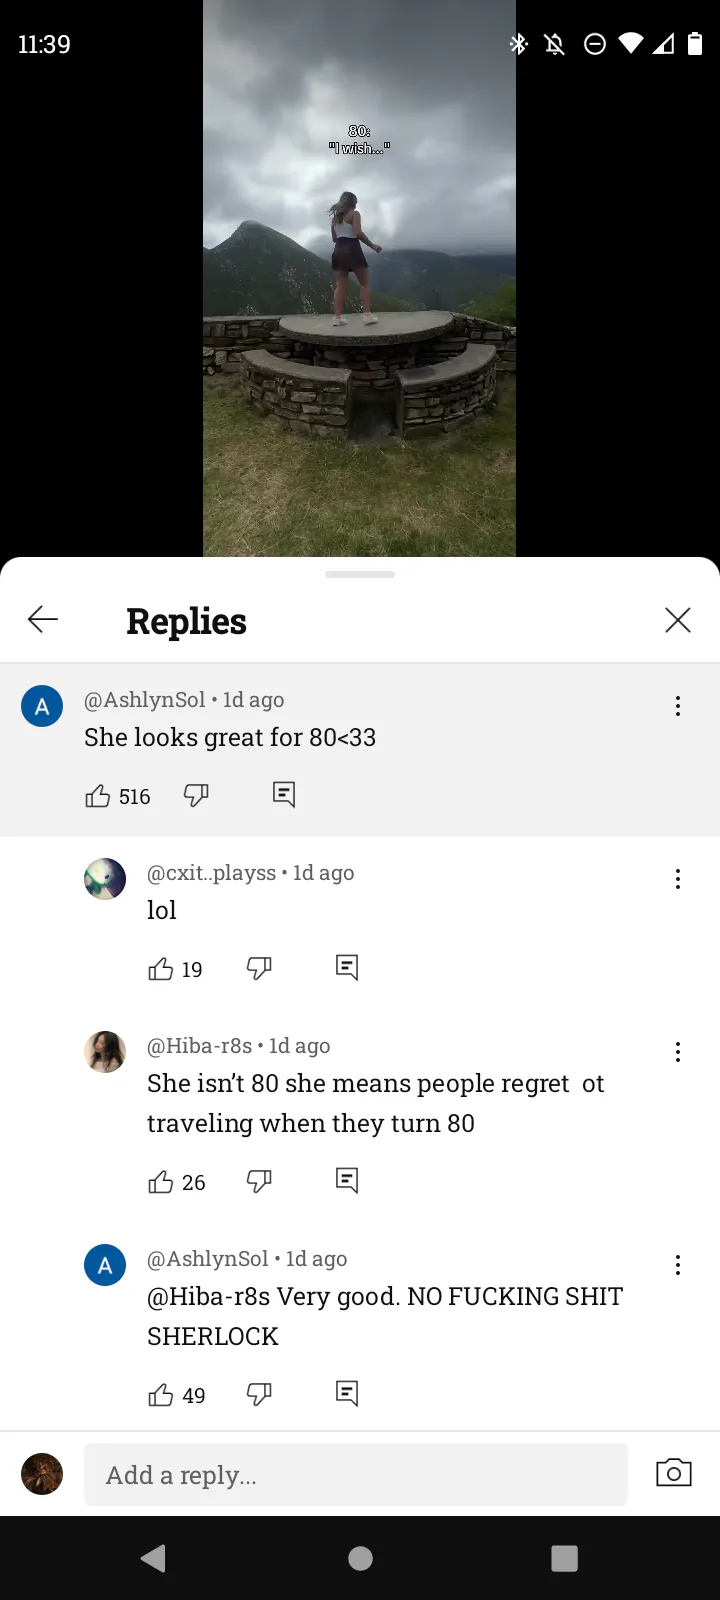Image resolution: width=720 pixels, height=1600 pixels.
Task: Reply to the 'SHERLOCK' comment
Action: (347, 1393)
